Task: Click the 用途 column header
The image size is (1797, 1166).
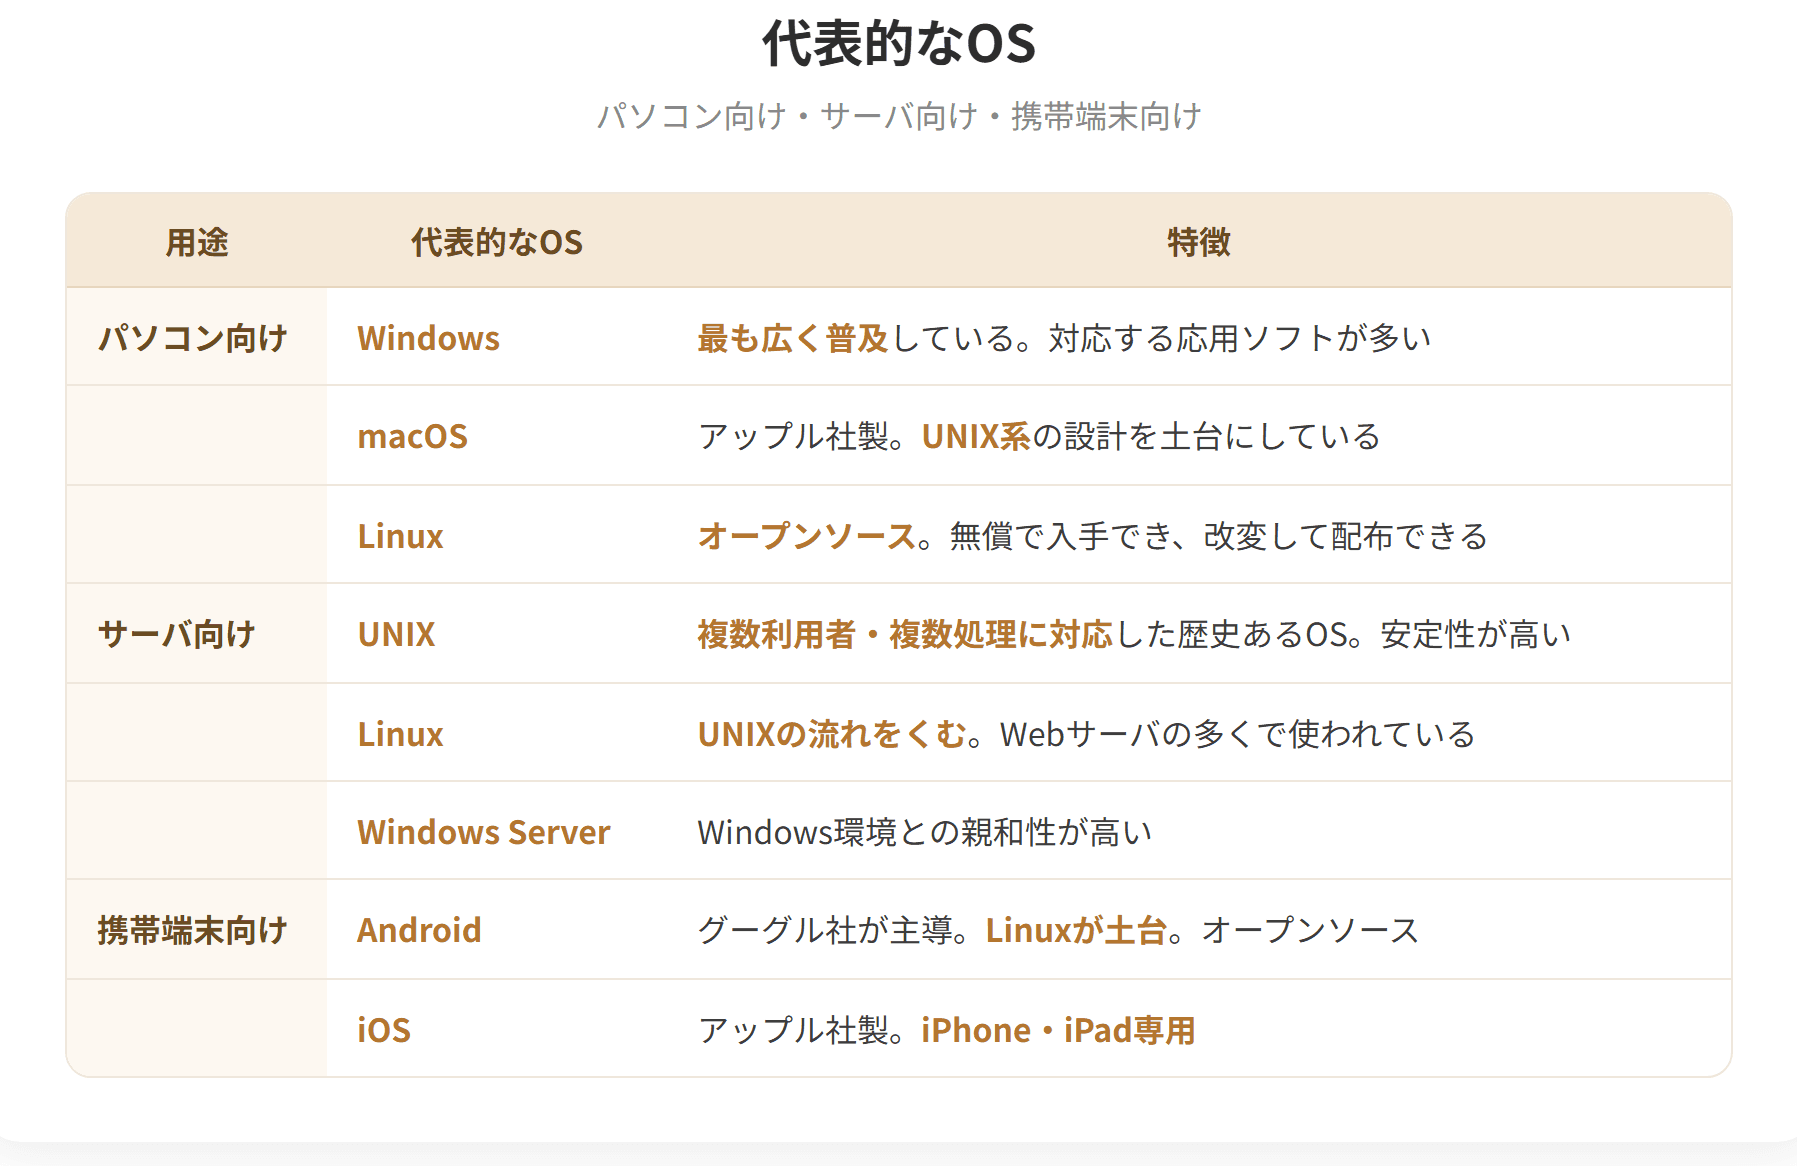Action: coord(197,242)
